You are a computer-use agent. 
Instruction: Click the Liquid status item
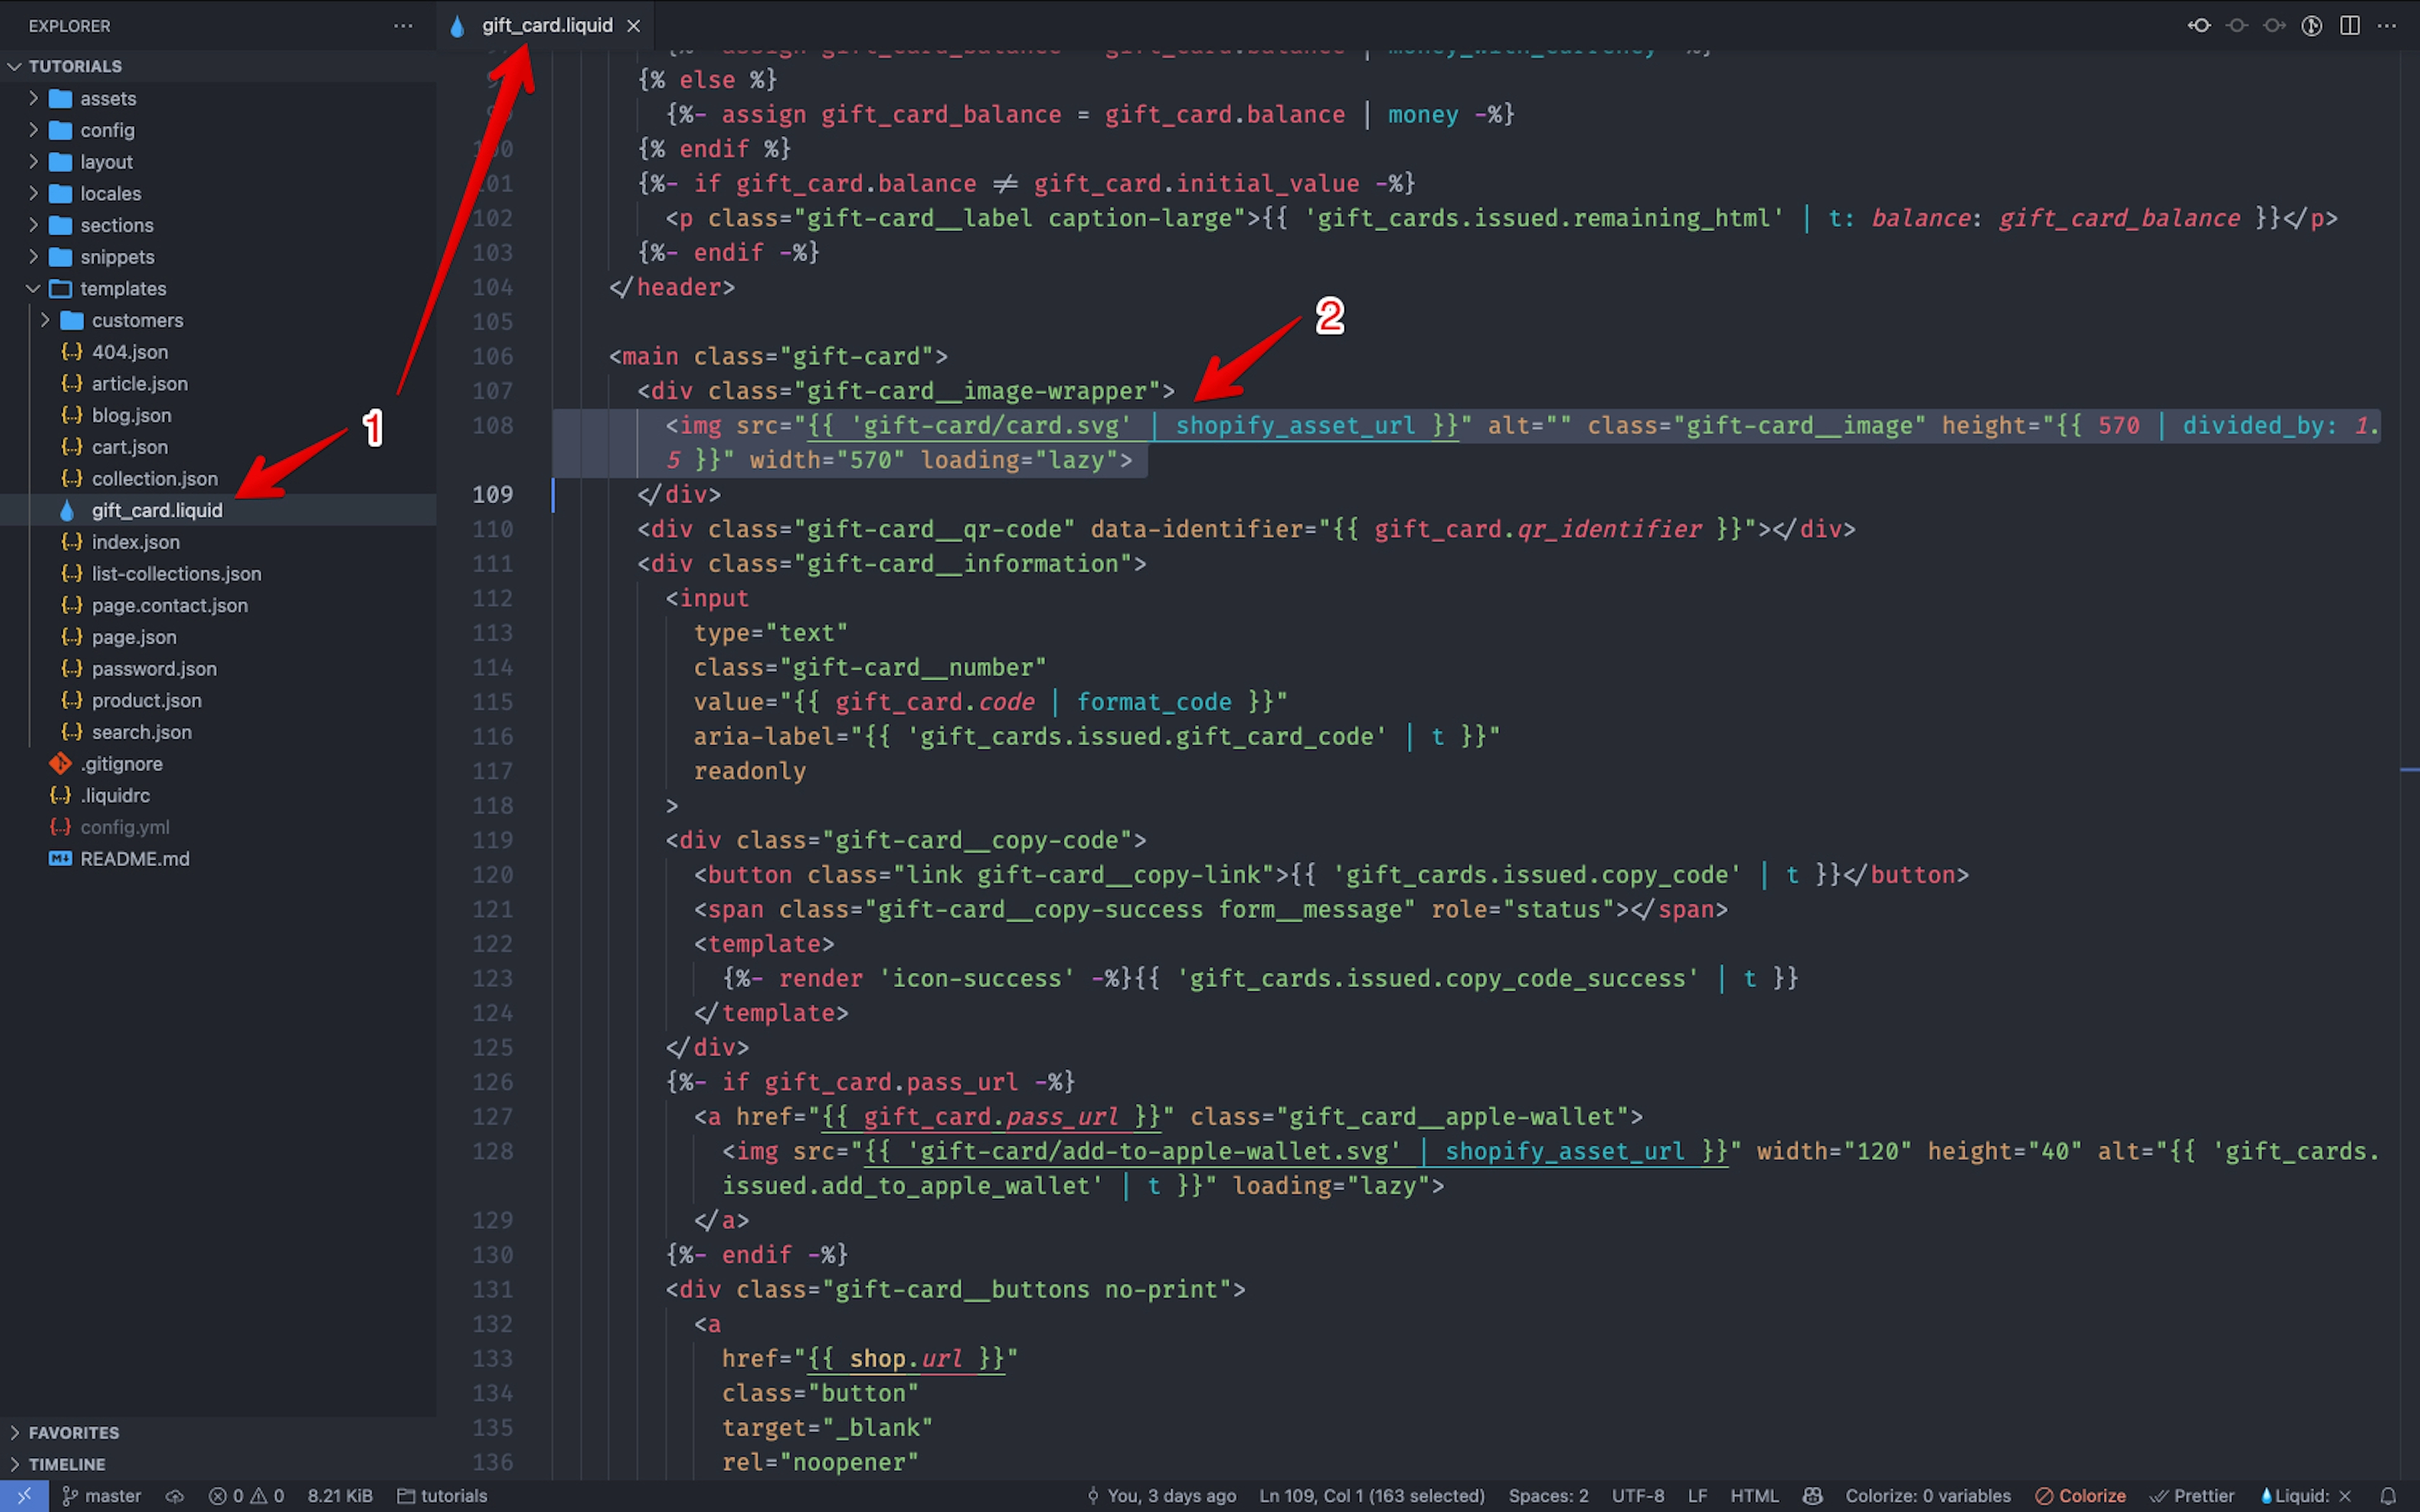[2305, 1496]
